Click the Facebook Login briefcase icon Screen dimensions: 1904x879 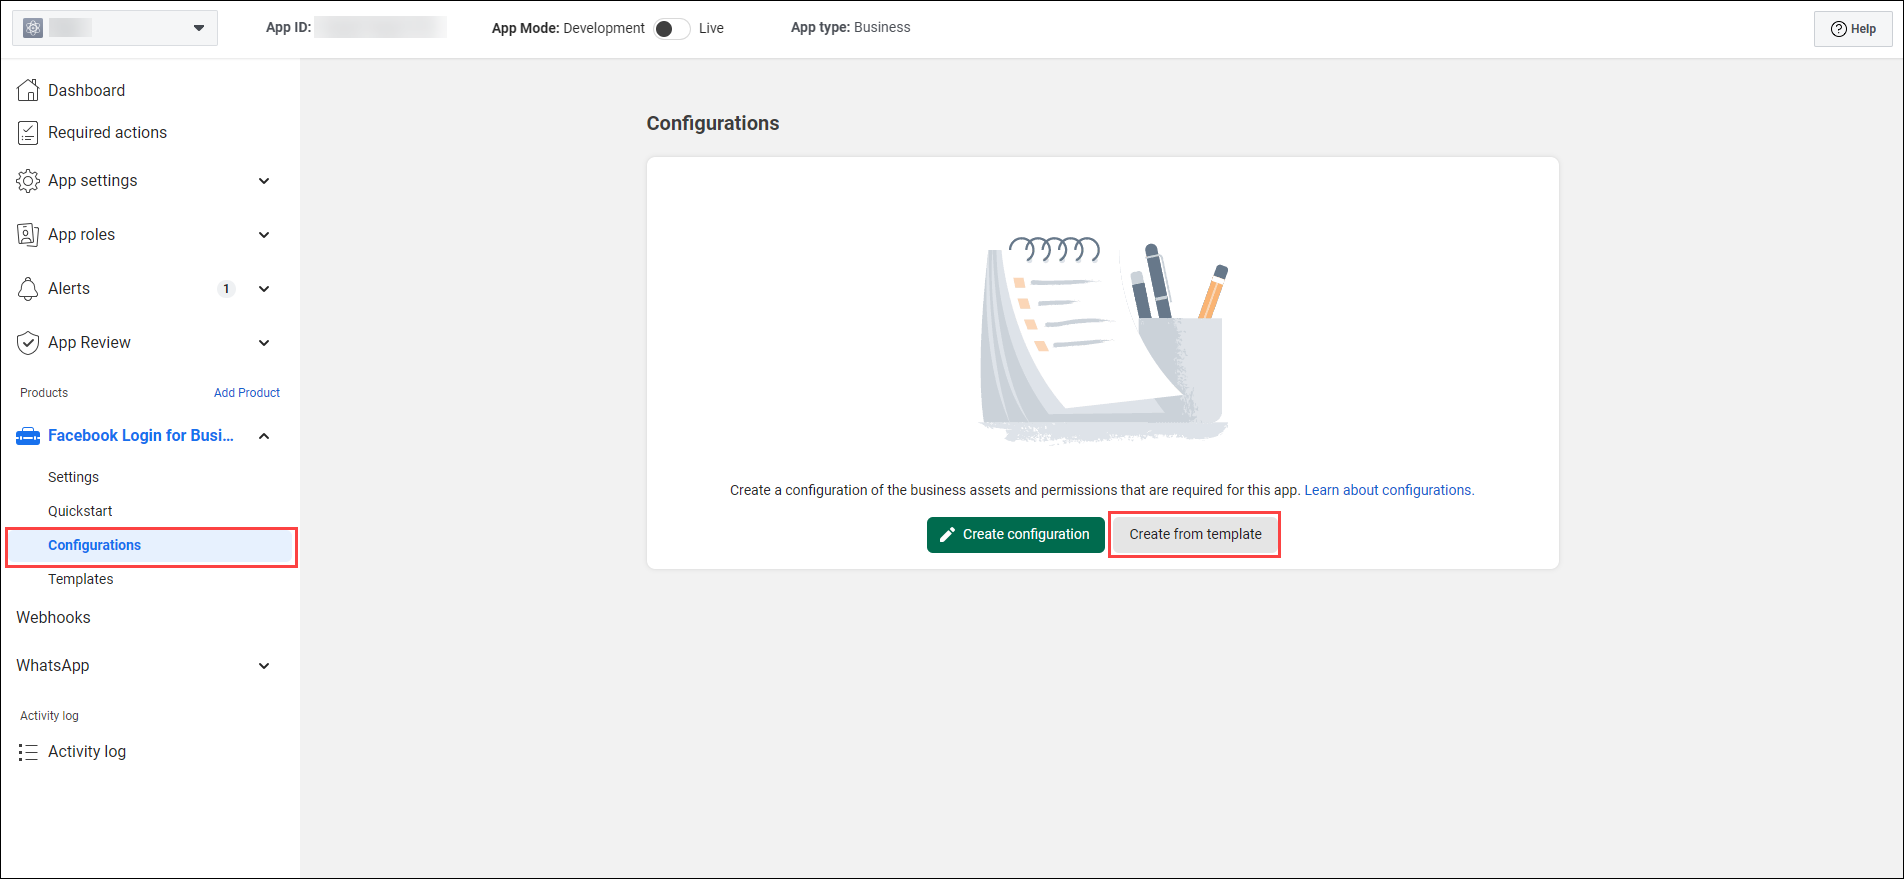pos(28,436)
